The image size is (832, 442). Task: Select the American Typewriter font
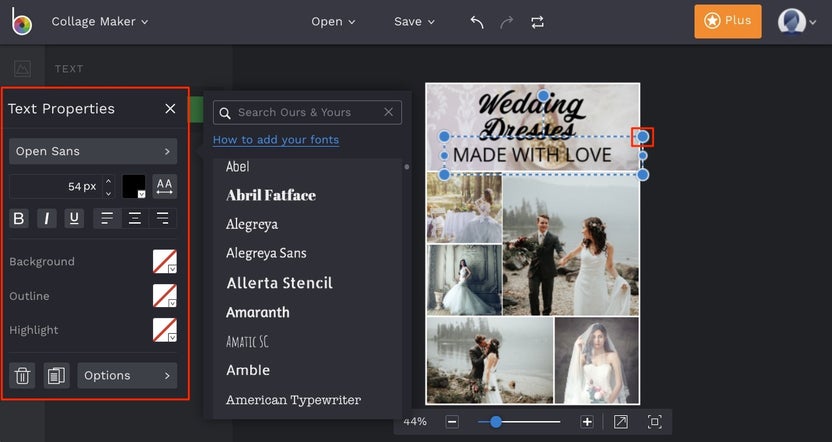[x=293, y=400]
